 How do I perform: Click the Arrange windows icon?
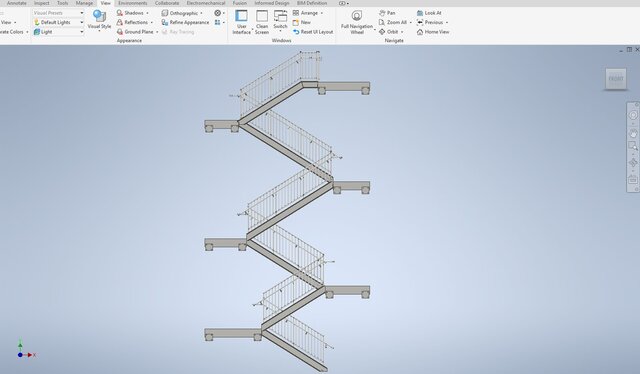pyautogui.click(x=296, y=13)
